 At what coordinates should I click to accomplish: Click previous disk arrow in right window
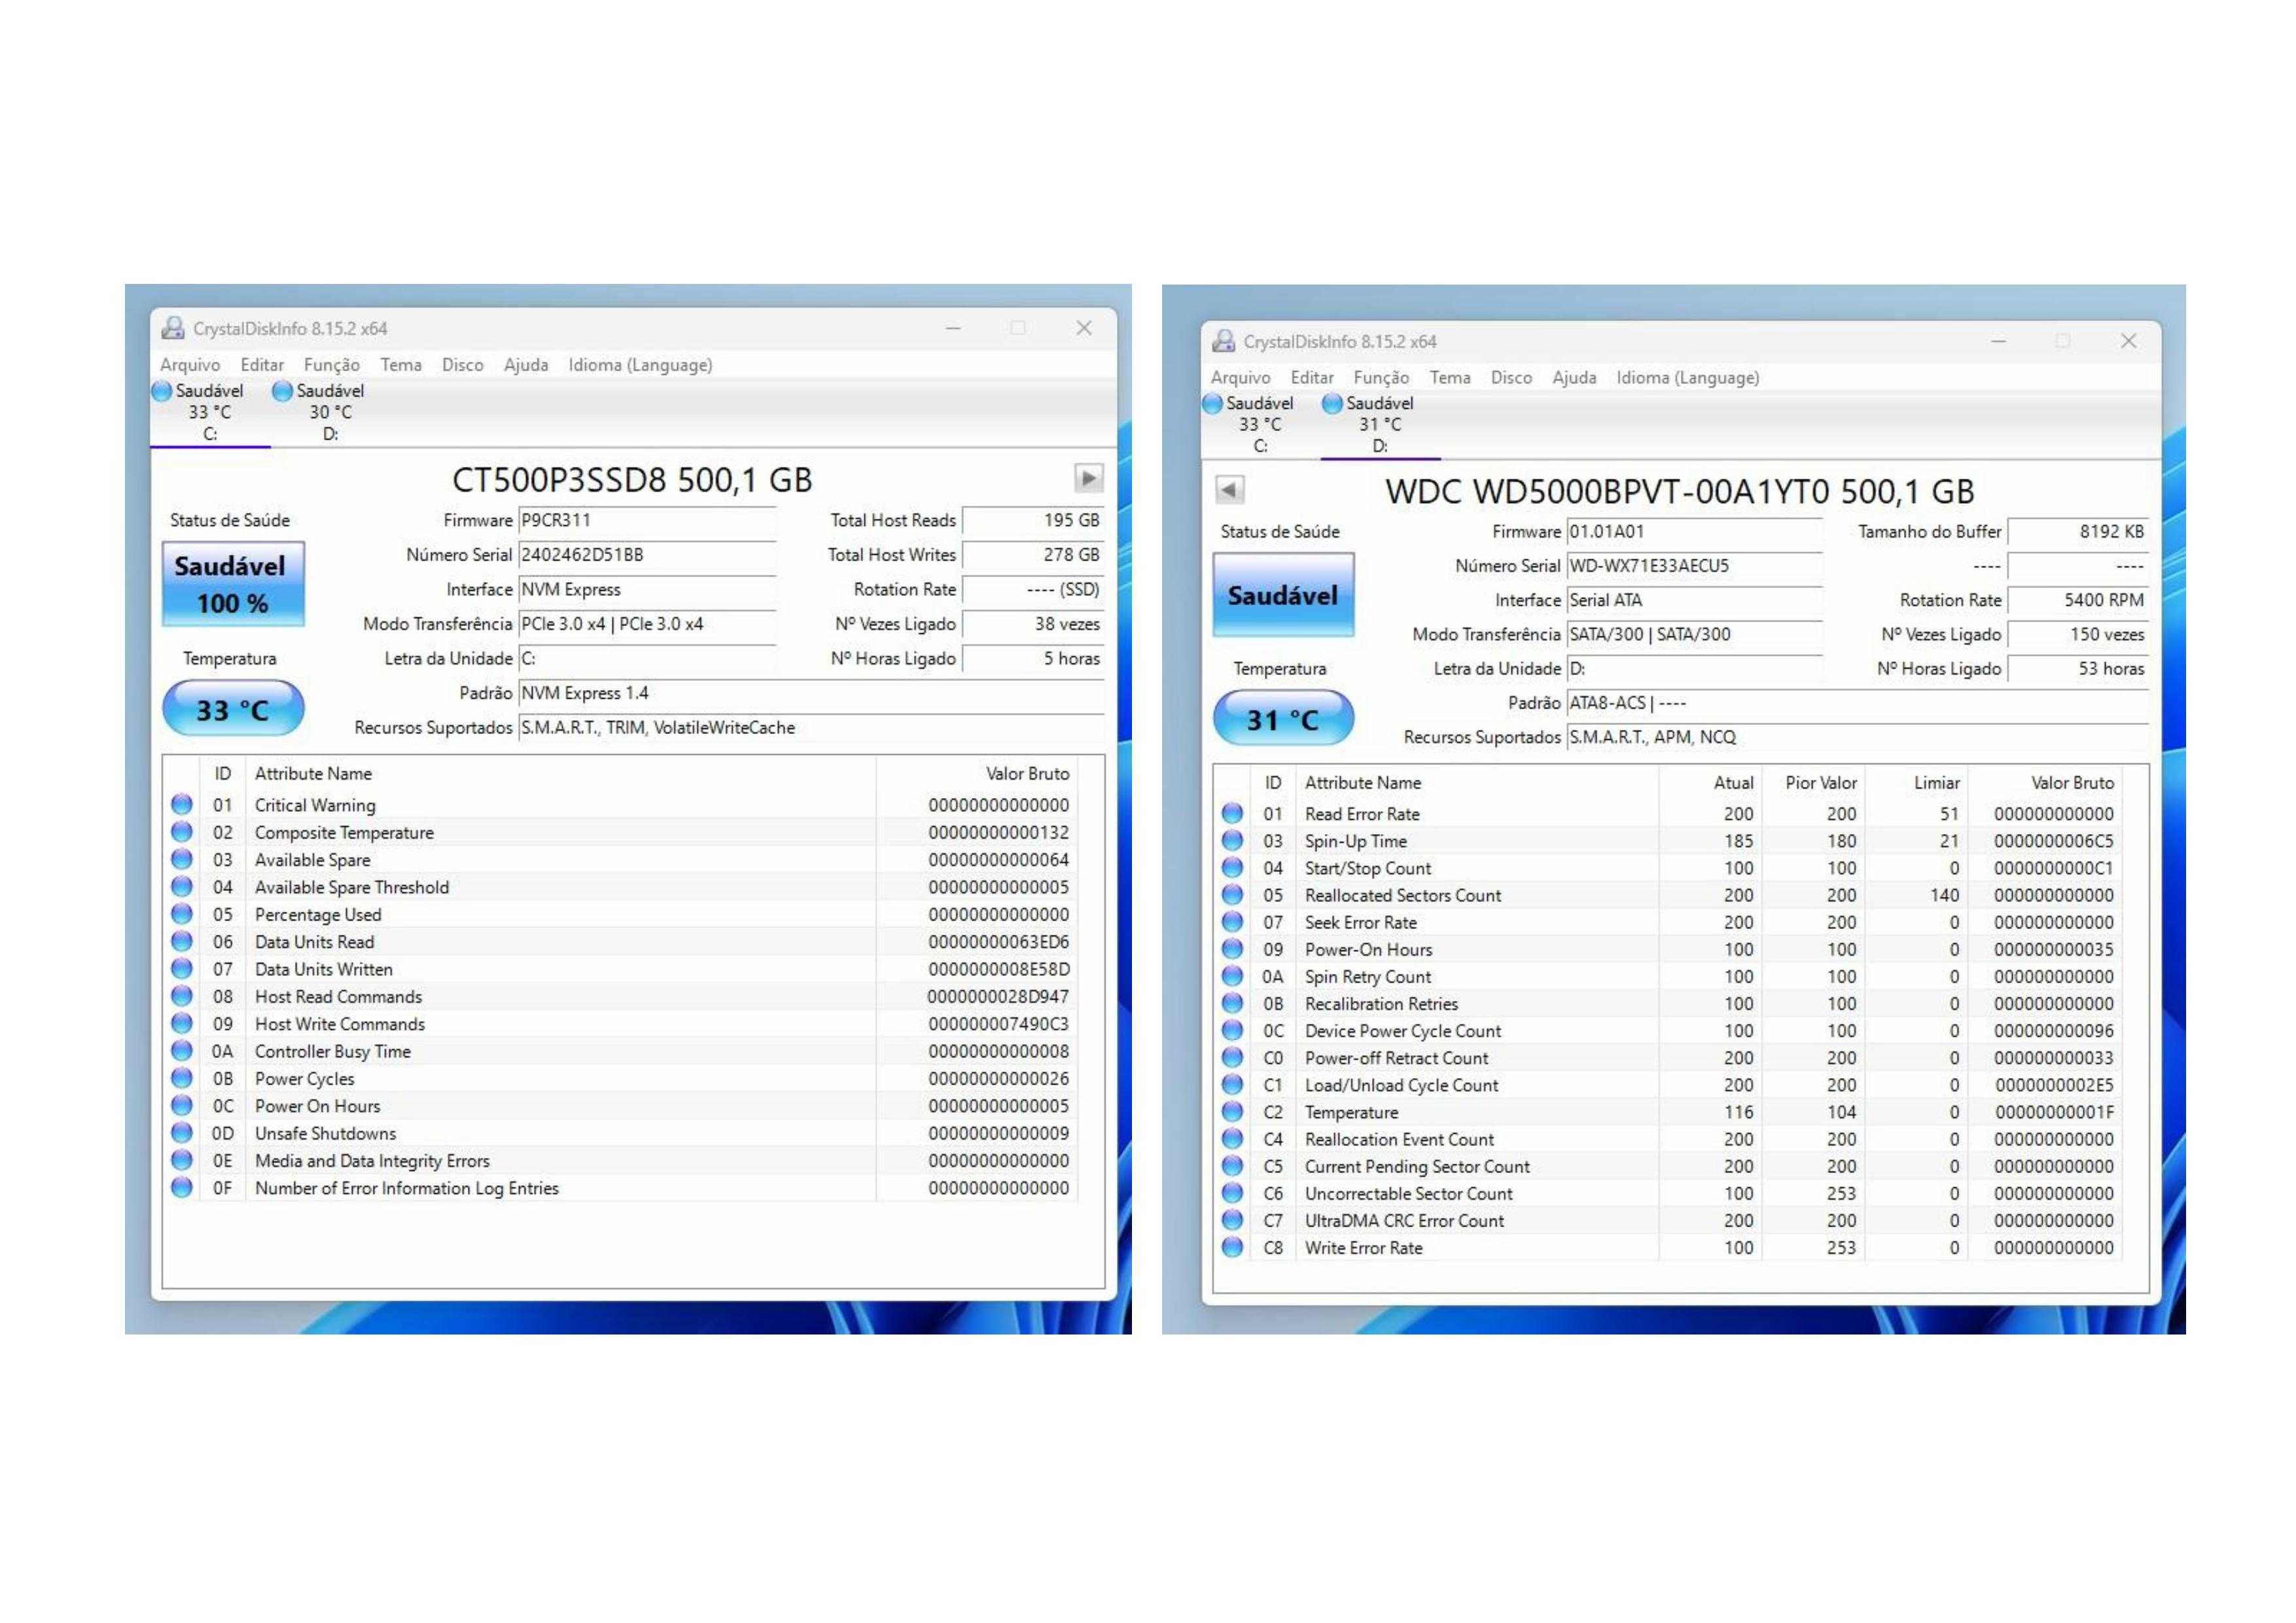tap(1229, 490)
